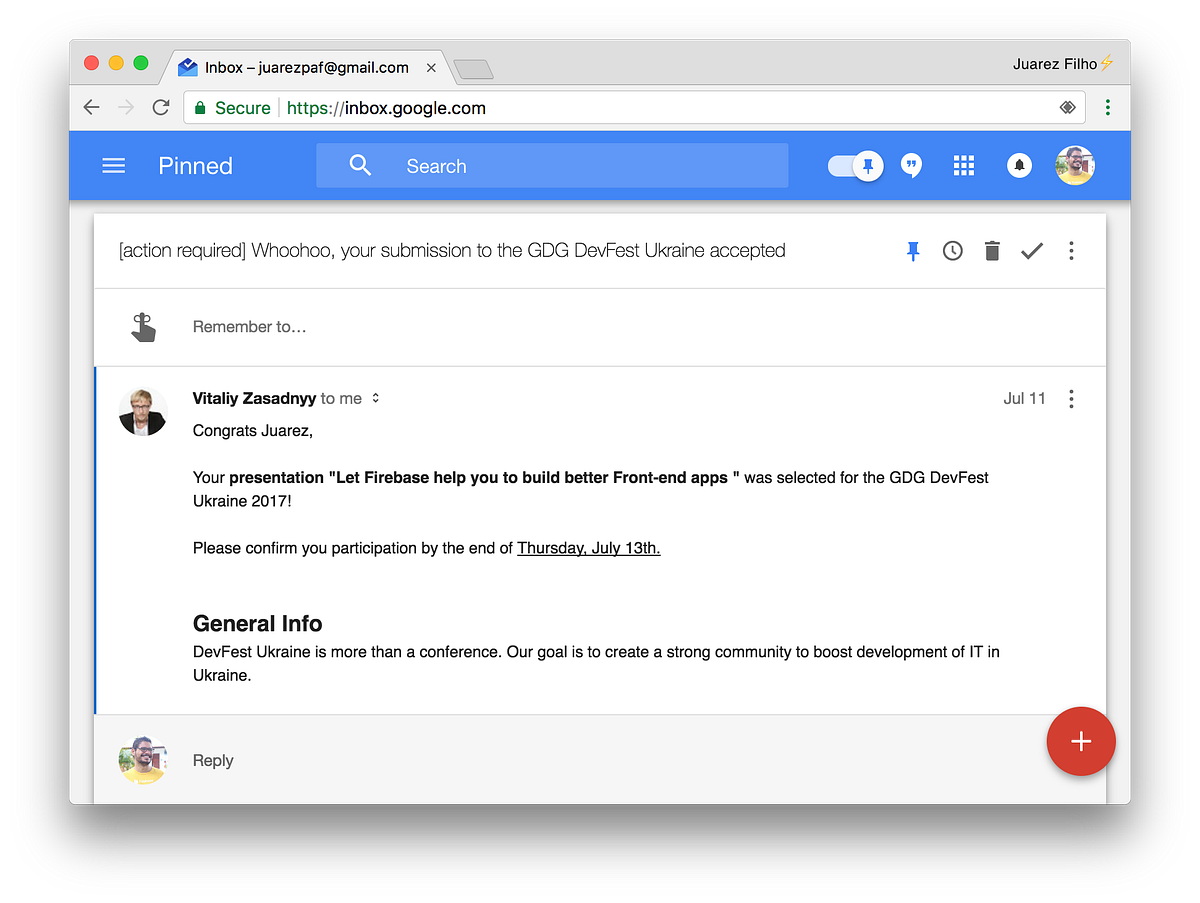Toggle the pinned items switch
The image size is (1200, 903).
tap(856, 166)
